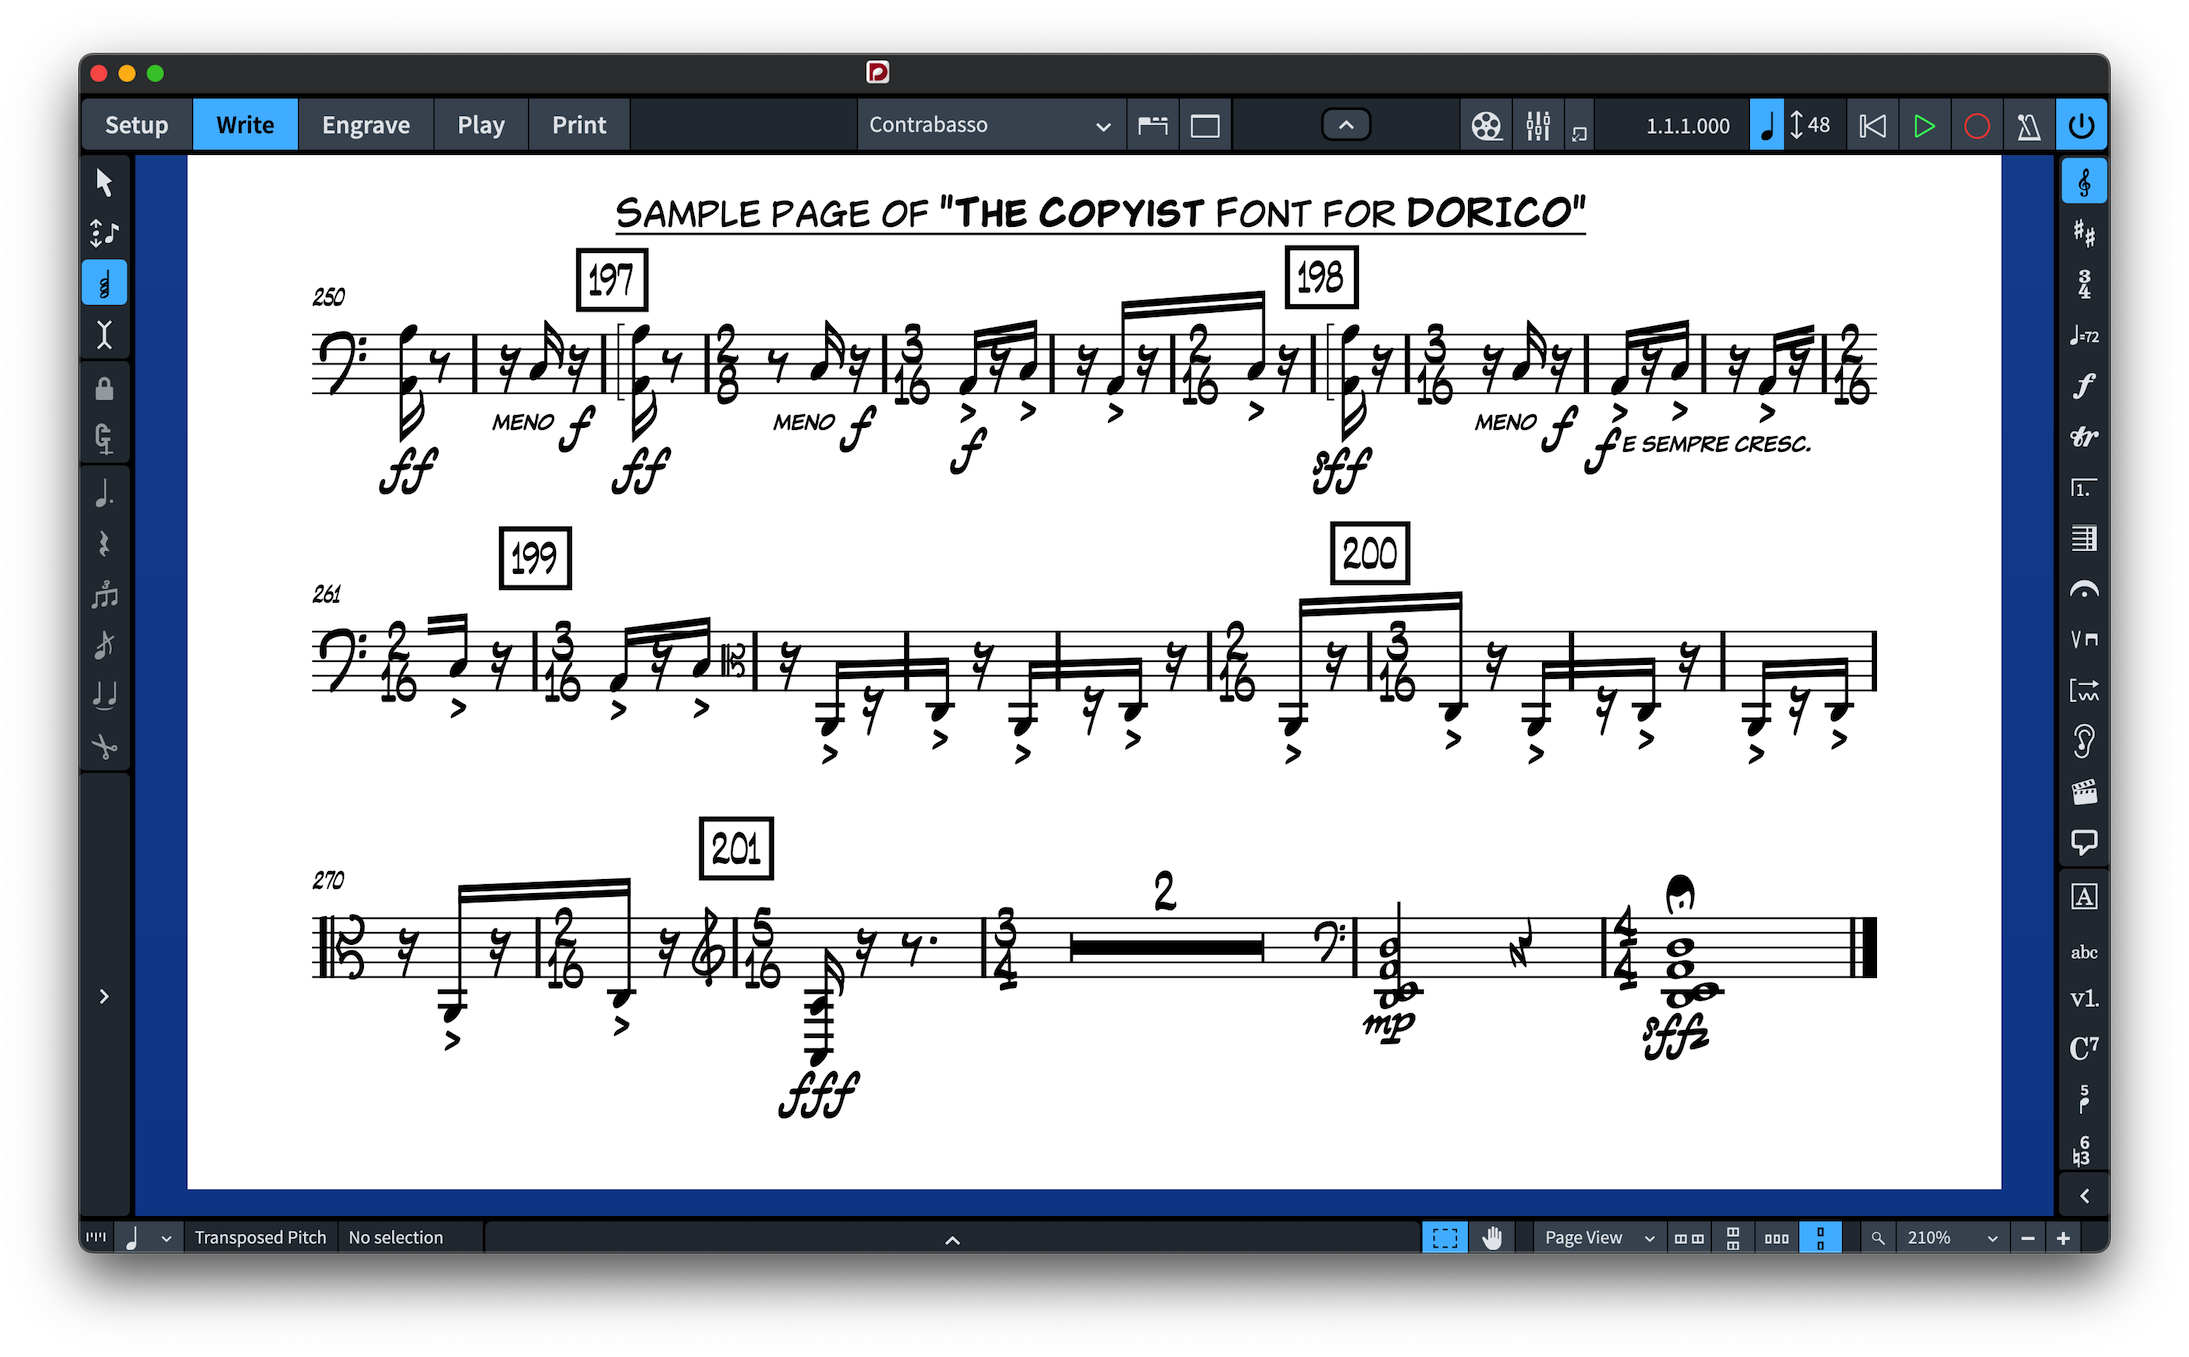
Task: Toggle the blue Activate Project power button
Action: (2081, 126)
